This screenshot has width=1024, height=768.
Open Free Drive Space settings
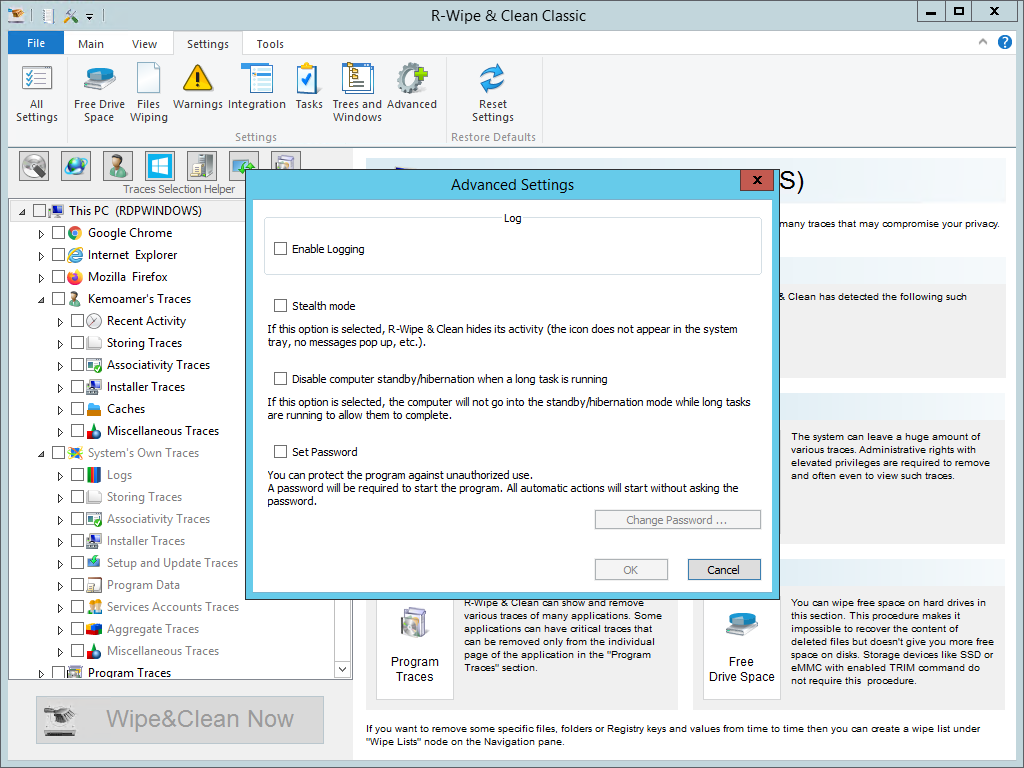pos(99,93)
